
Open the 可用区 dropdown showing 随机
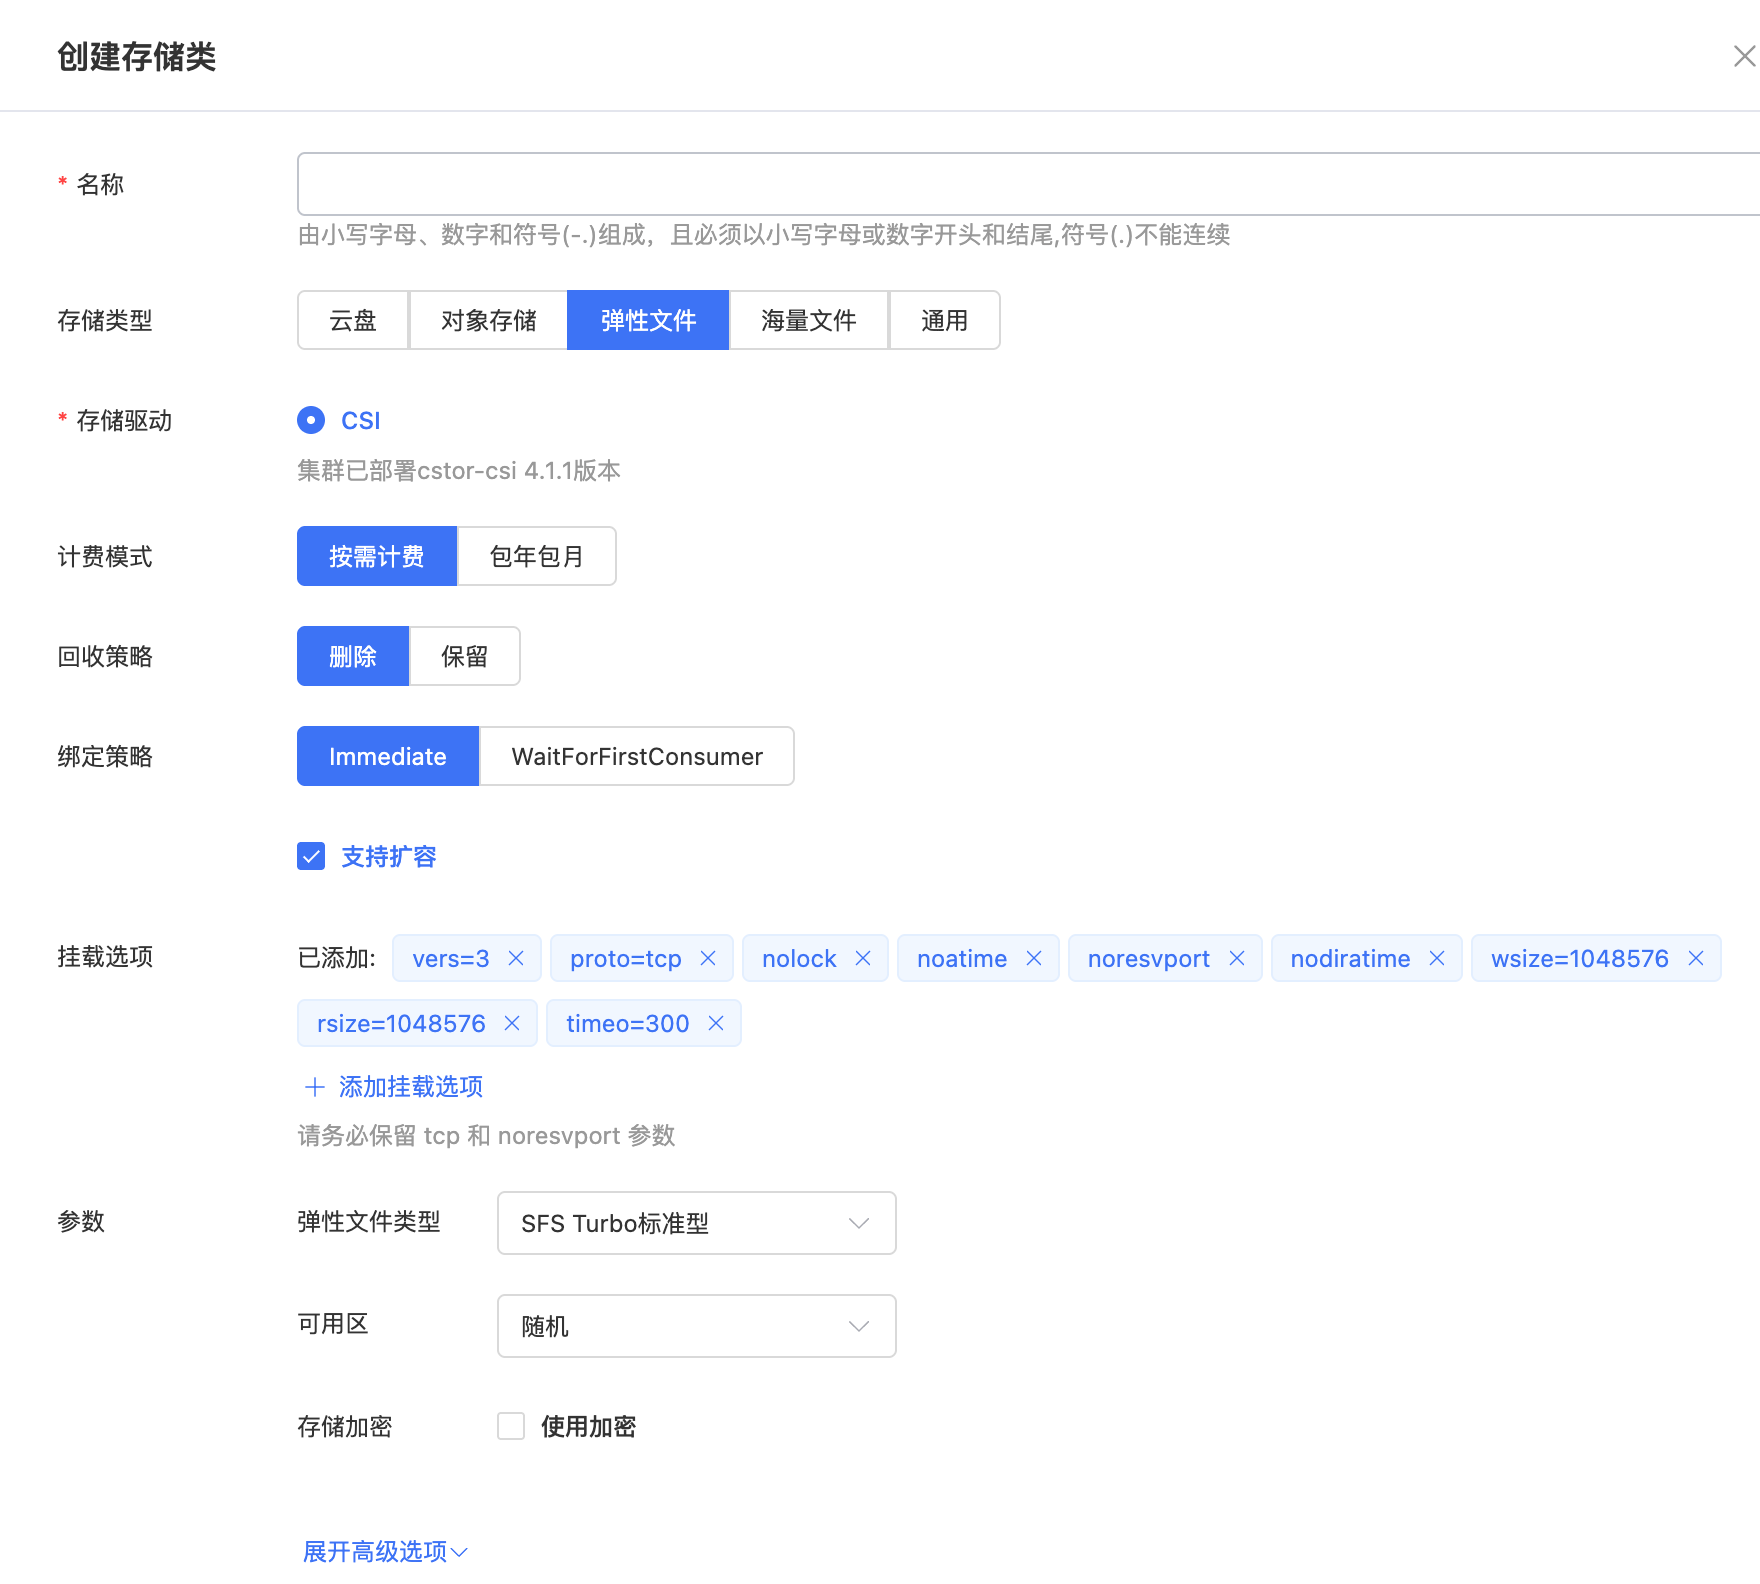coord(696,1326)
